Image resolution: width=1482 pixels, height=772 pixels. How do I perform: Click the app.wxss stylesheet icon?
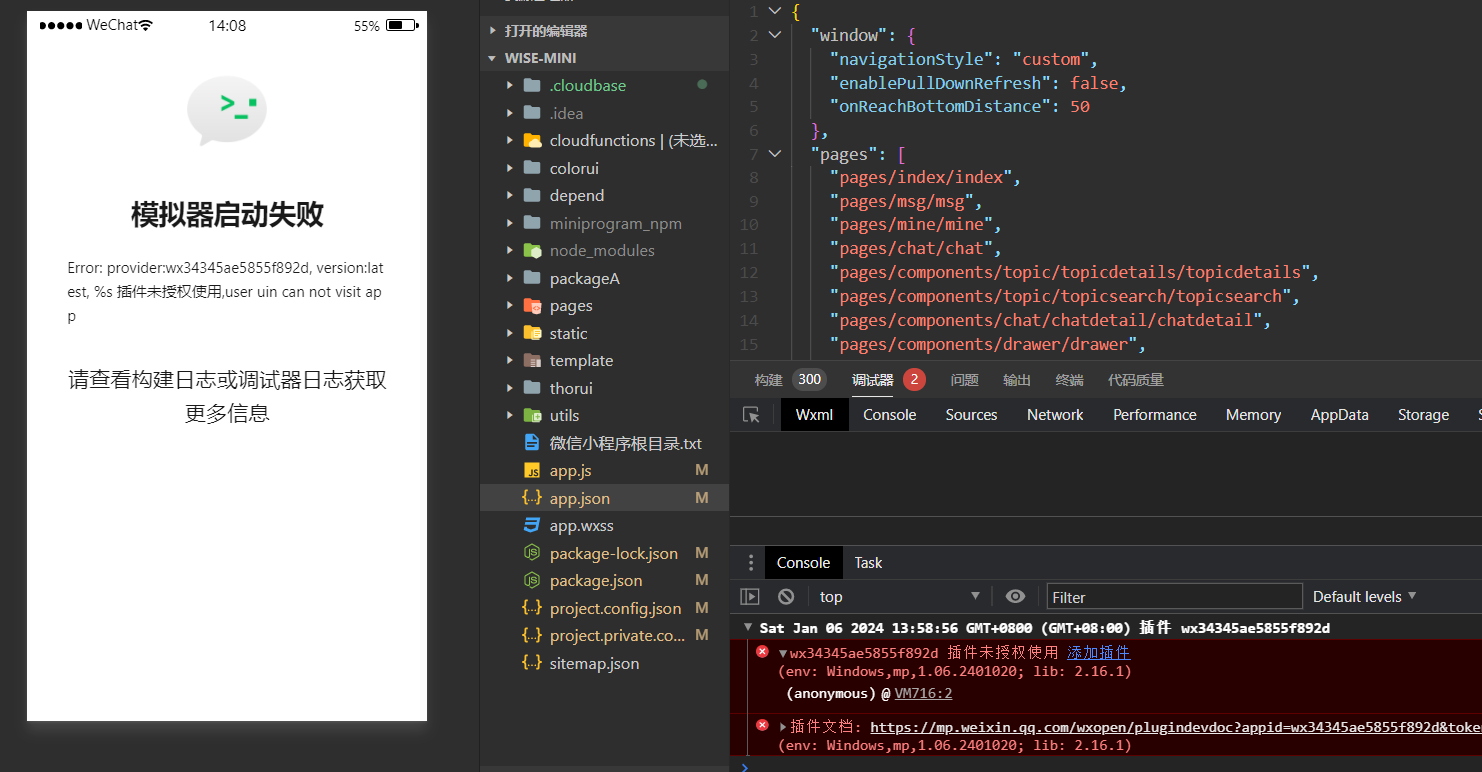[532, 525]
